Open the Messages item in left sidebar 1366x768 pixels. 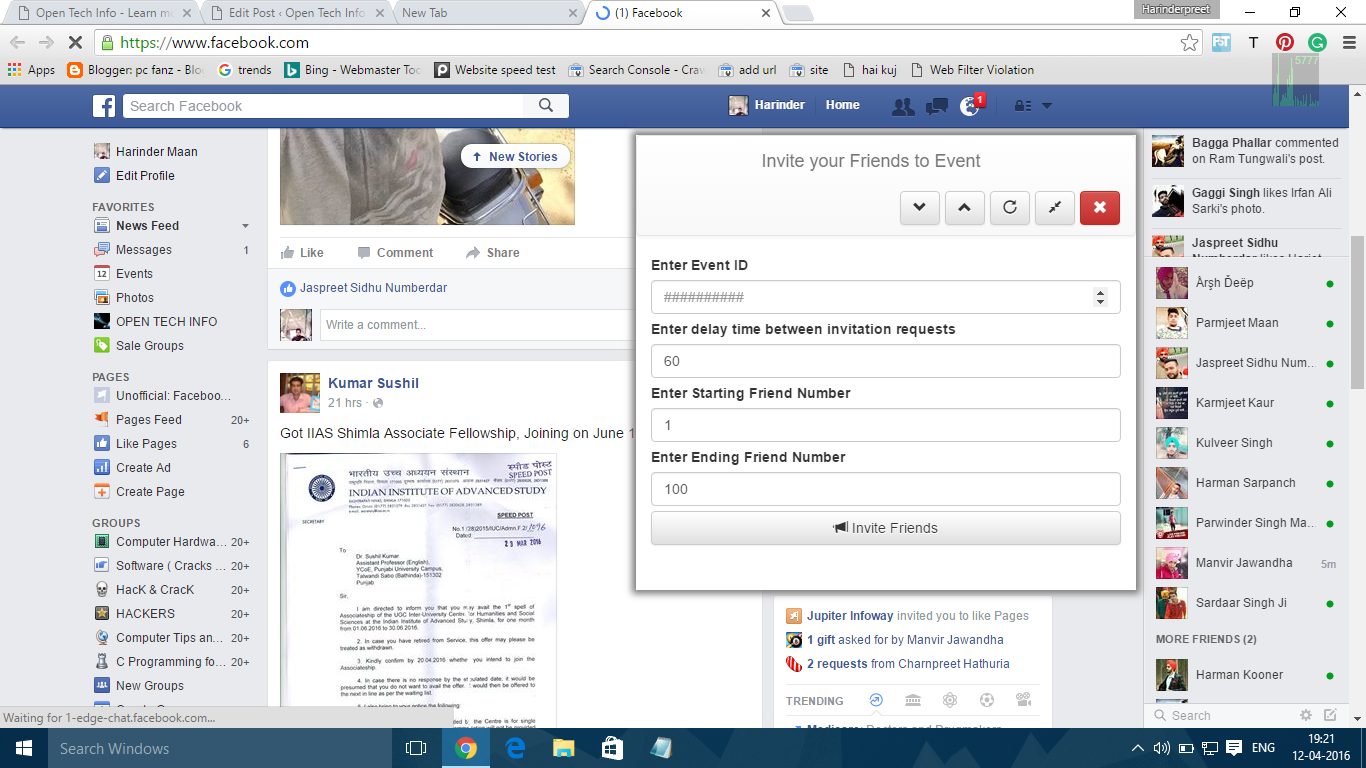point(143,250)
